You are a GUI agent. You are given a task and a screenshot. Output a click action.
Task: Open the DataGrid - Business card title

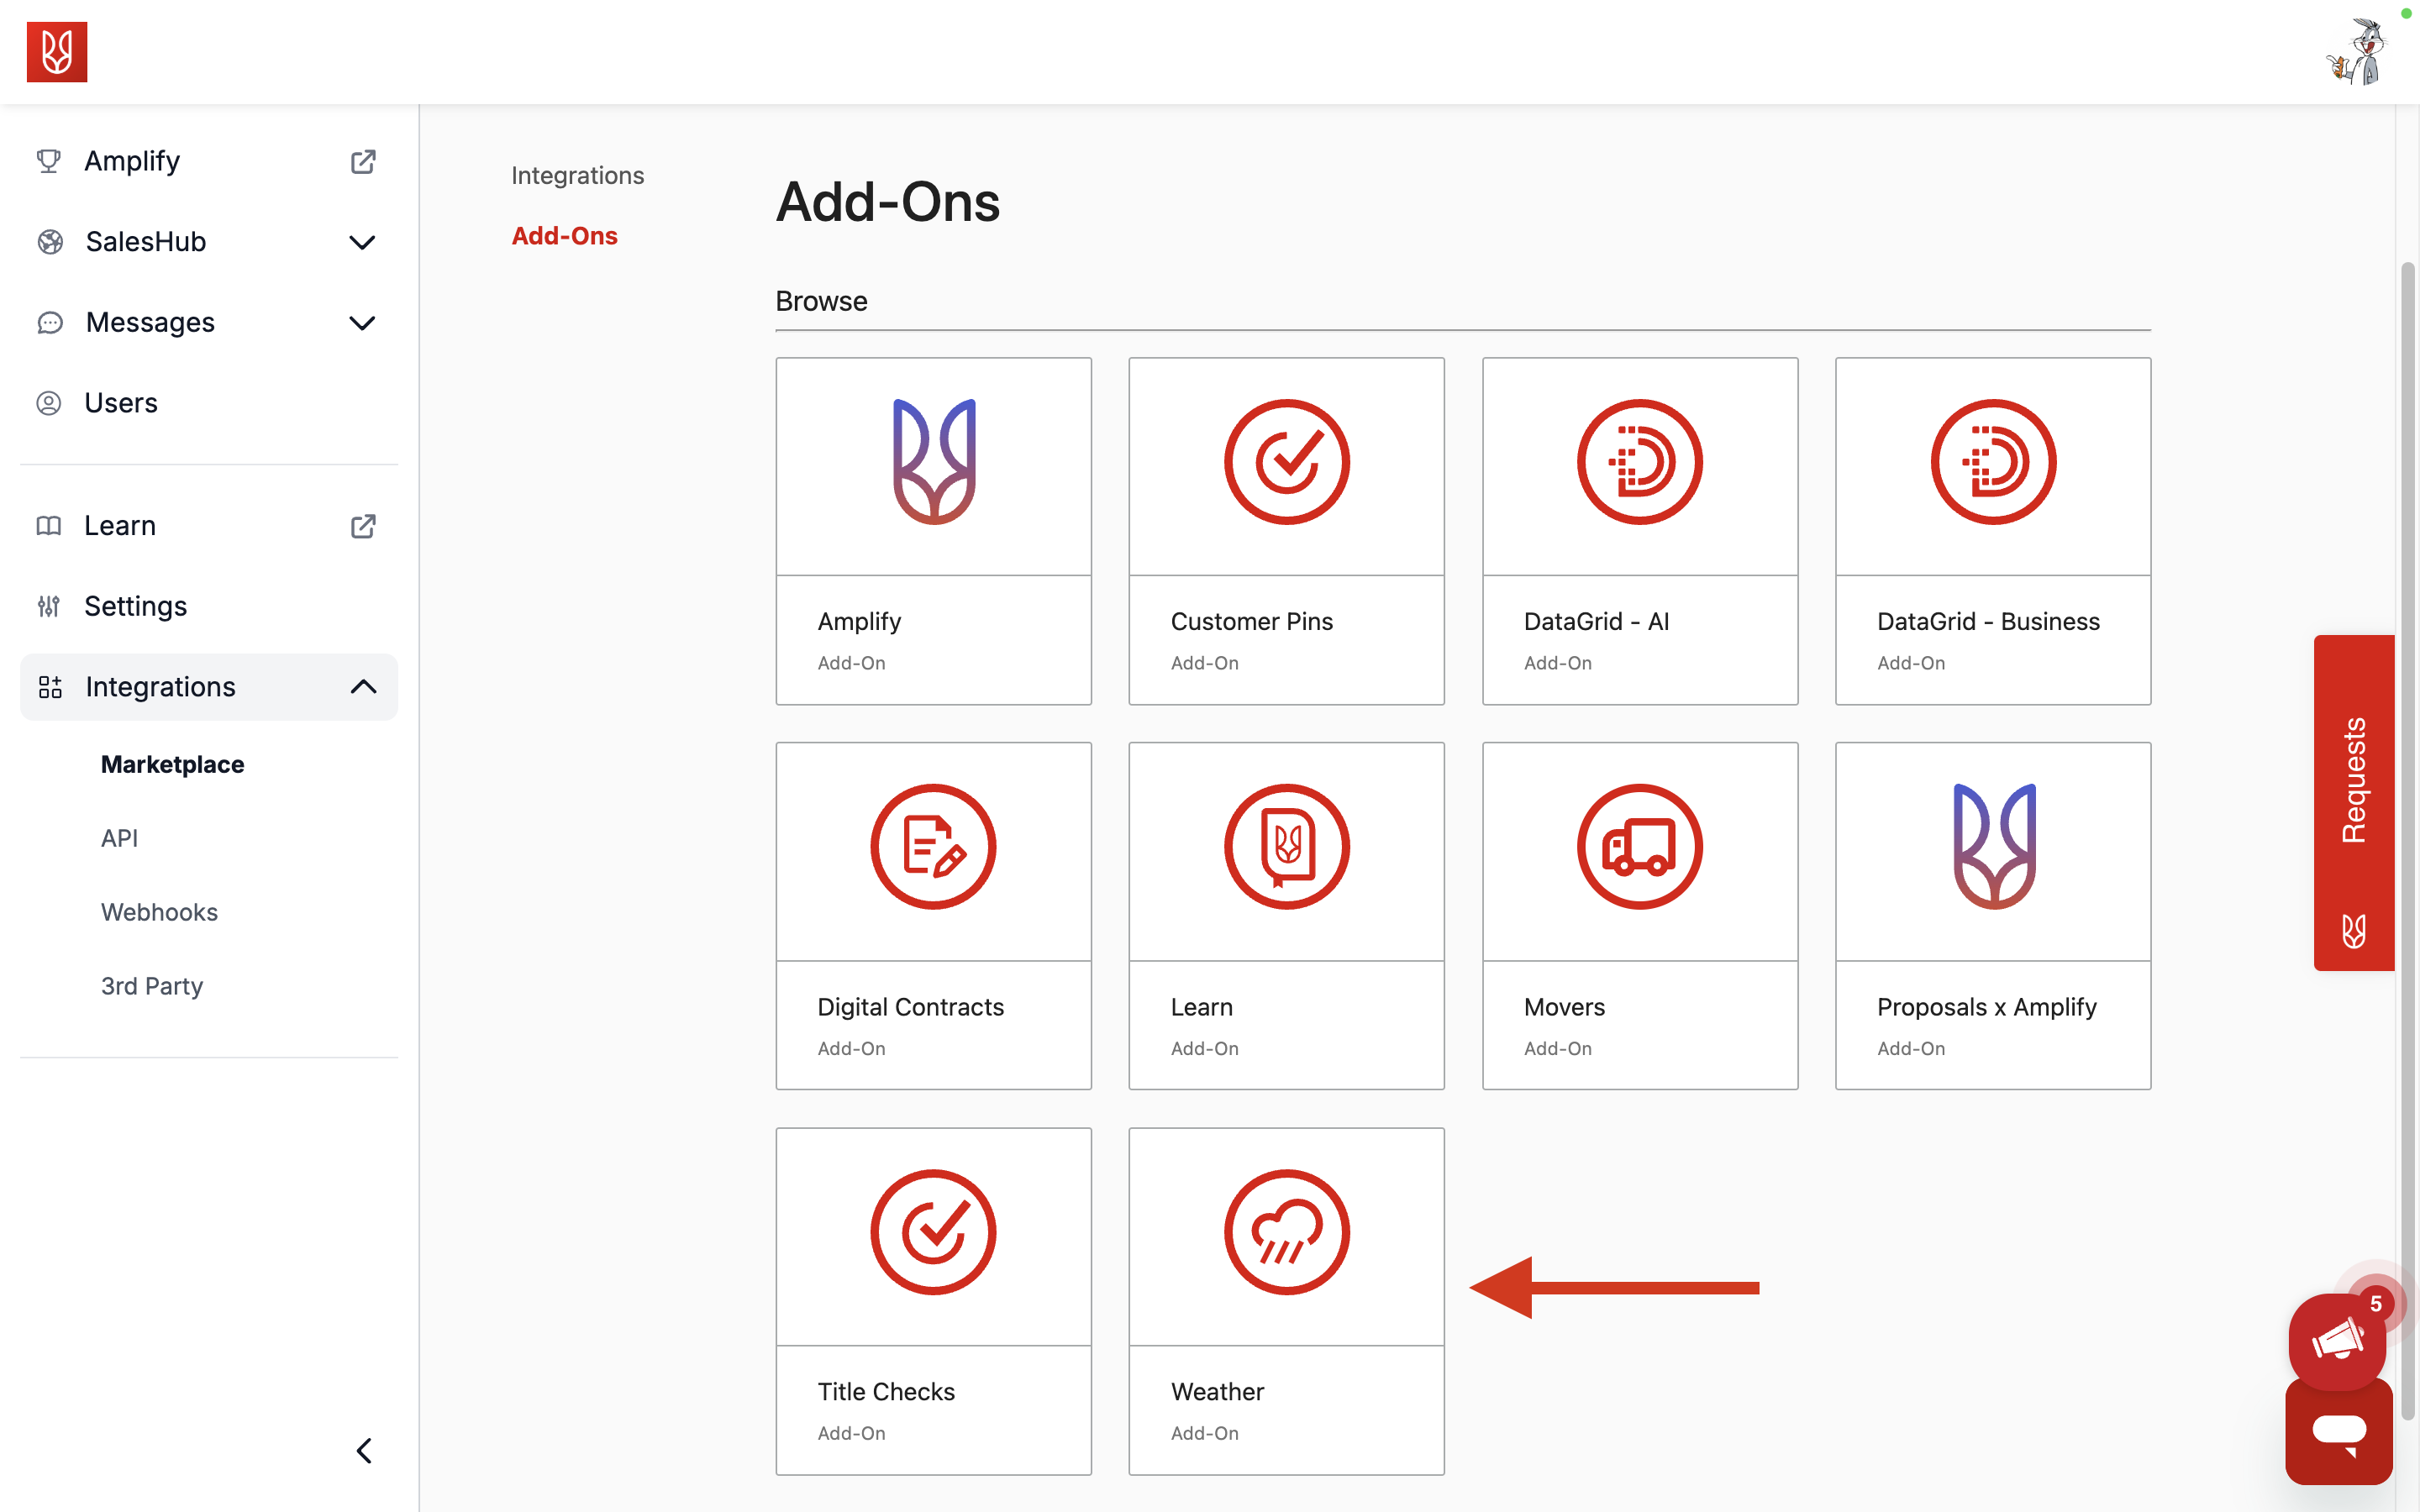1988,621
